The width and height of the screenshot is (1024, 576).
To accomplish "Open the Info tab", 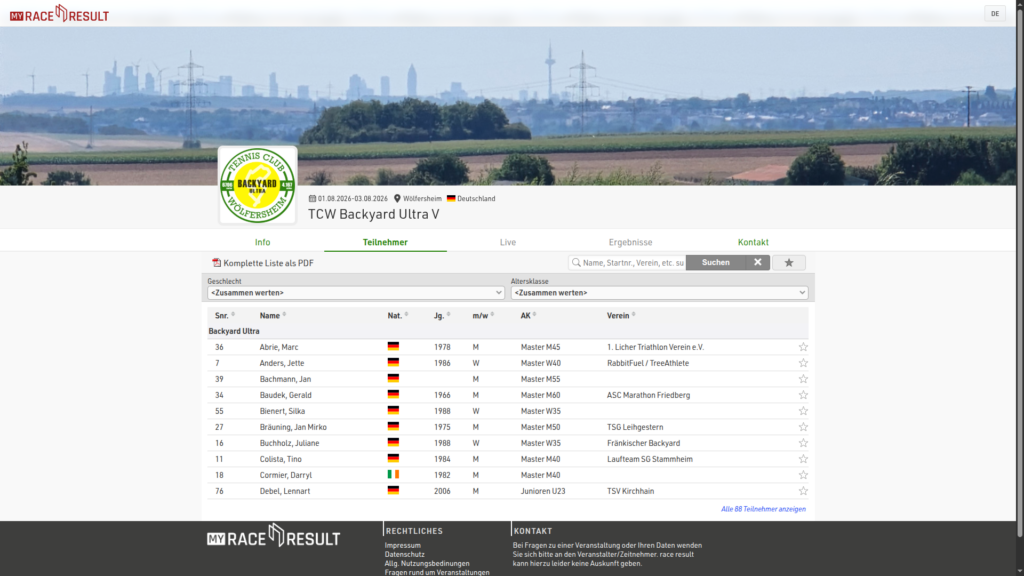I will point(263,242).
